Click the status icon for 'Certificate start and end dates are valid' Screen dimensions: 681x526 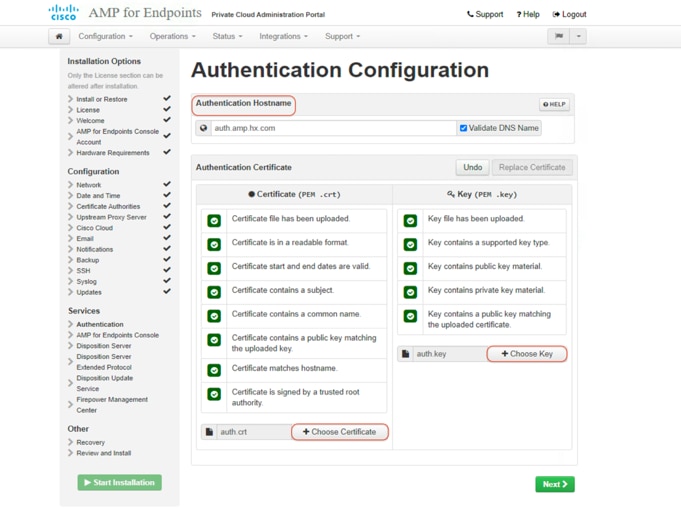214,268
